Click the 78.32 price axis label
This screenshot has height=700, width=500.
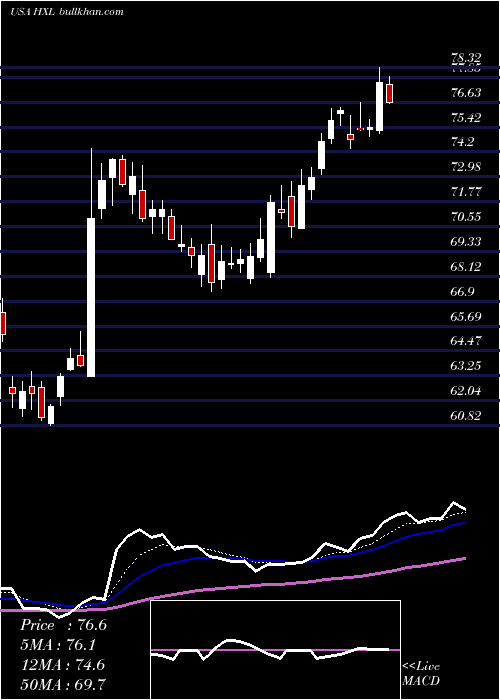pyautogui.click(x=466, y=58)
